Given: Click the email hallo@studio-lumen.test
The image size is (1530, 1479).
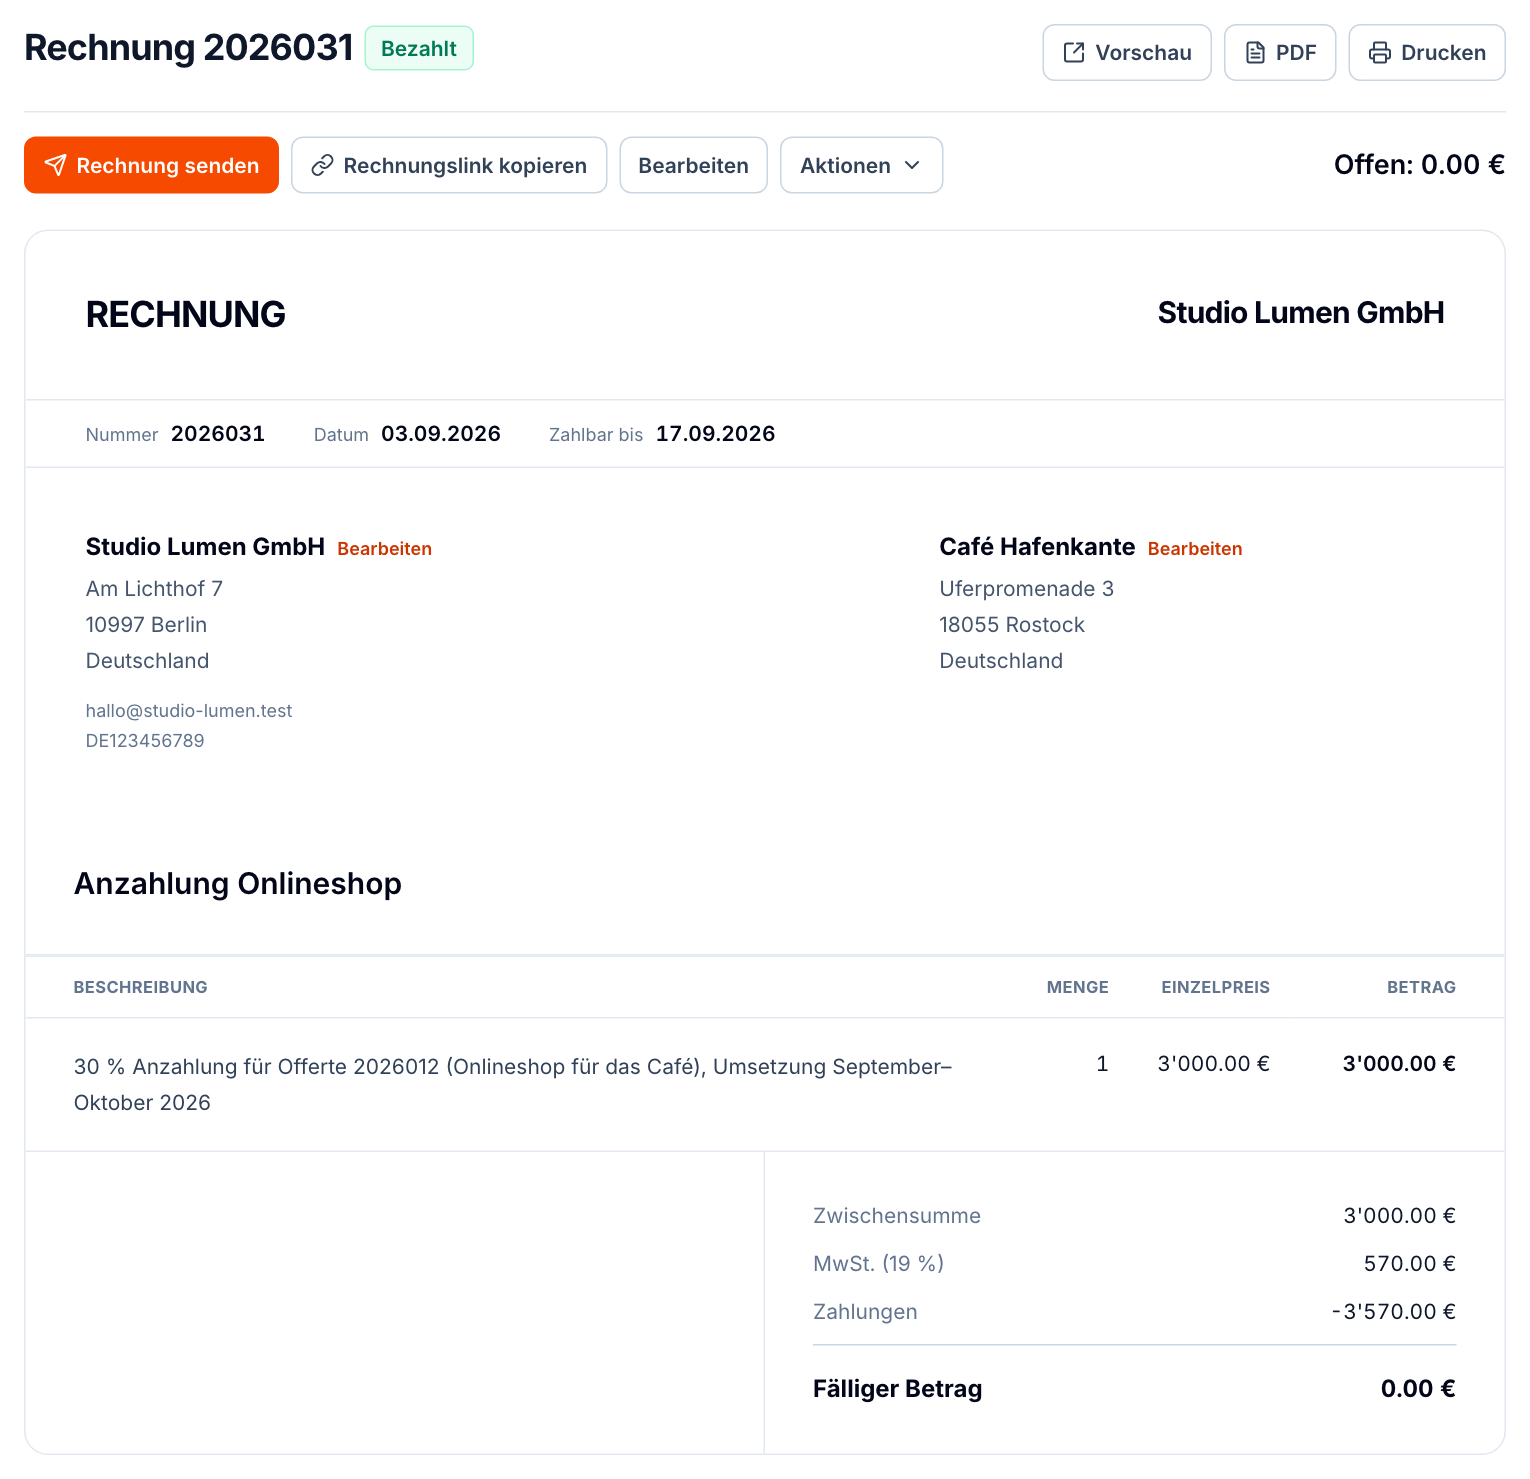Looking at the screenshot, I should click(189, 711).
